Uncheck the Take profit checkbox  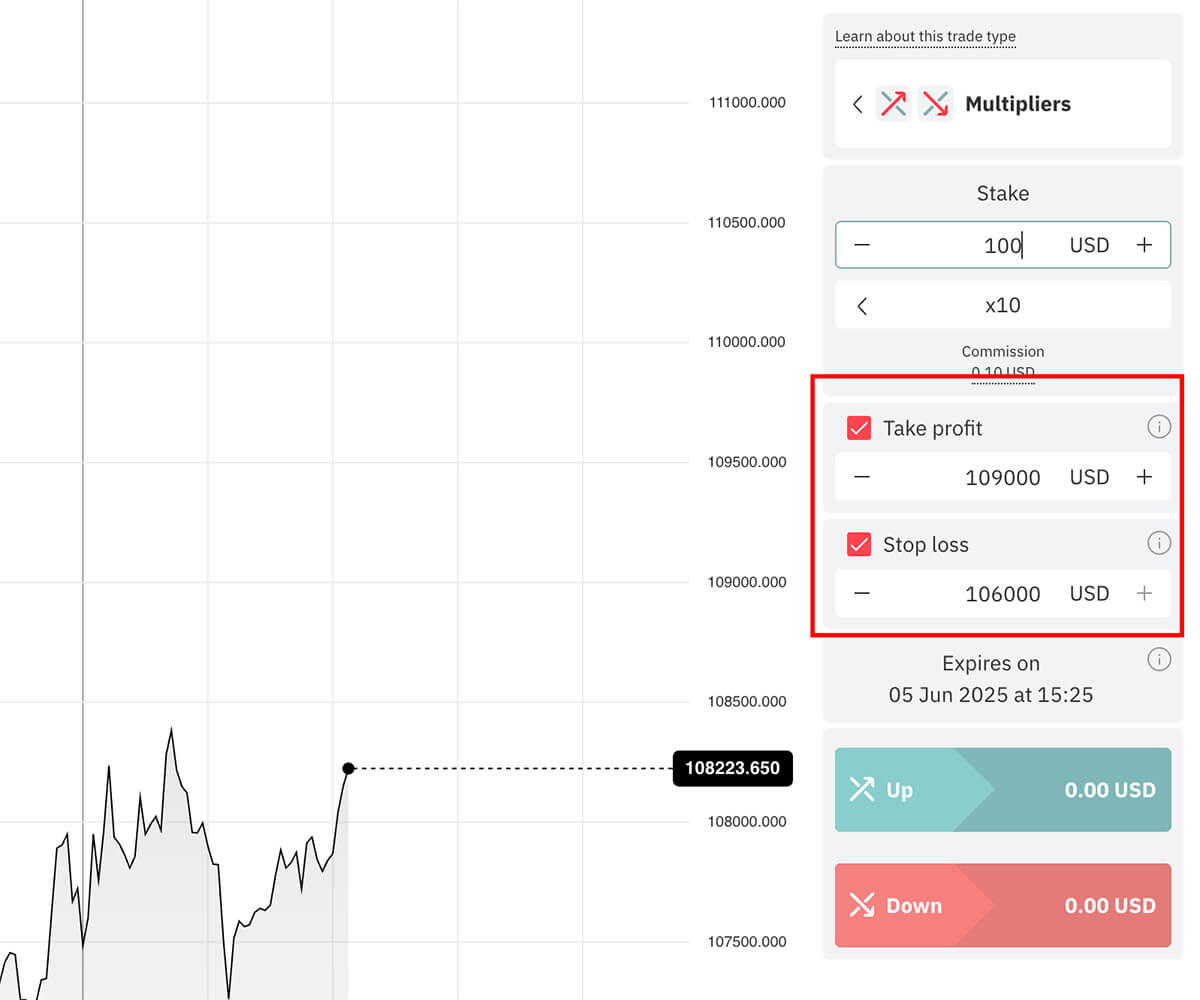(859, 428)
